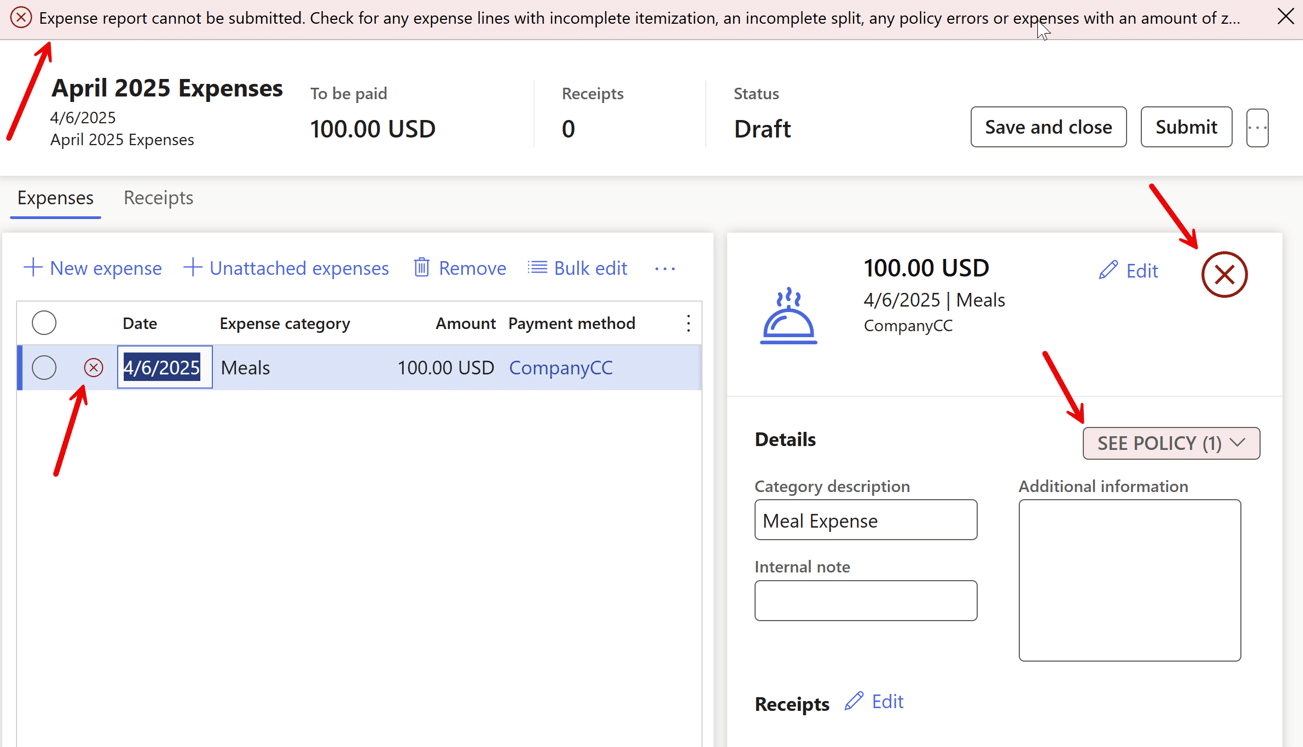The width and height of the screenshot is (1303, 747).
Task: Select all rows via header circle
Action: tap(44, 323)
